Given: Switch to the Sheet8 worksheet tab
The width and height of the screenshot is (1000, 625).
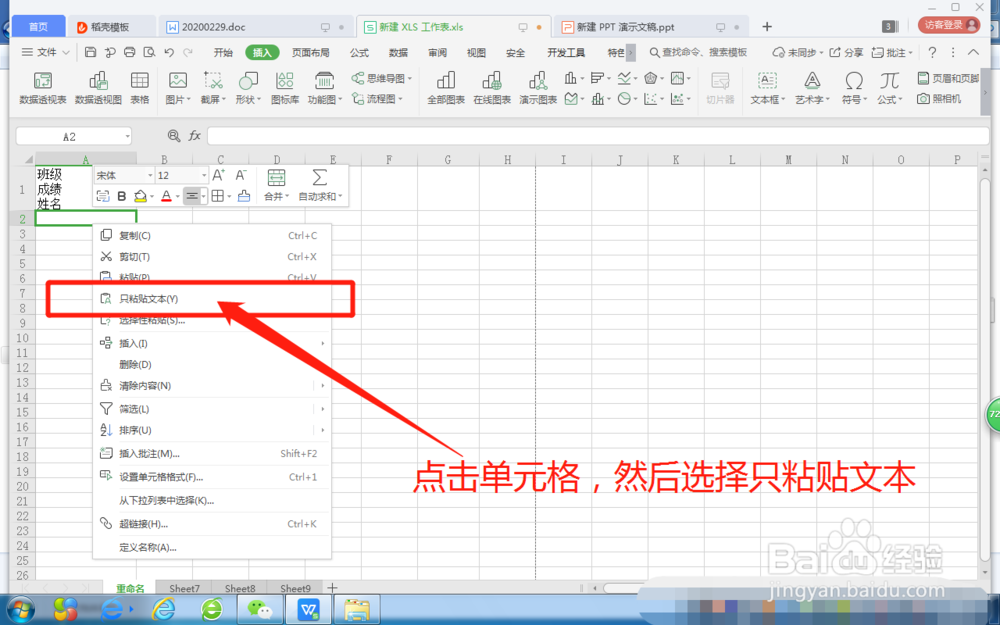Looking at the screenshot, I should point(240,589).
